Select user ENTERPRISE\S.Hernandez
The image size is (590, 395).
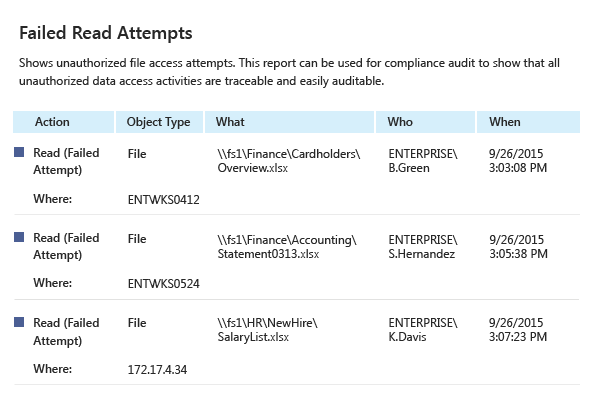[423, 246]
